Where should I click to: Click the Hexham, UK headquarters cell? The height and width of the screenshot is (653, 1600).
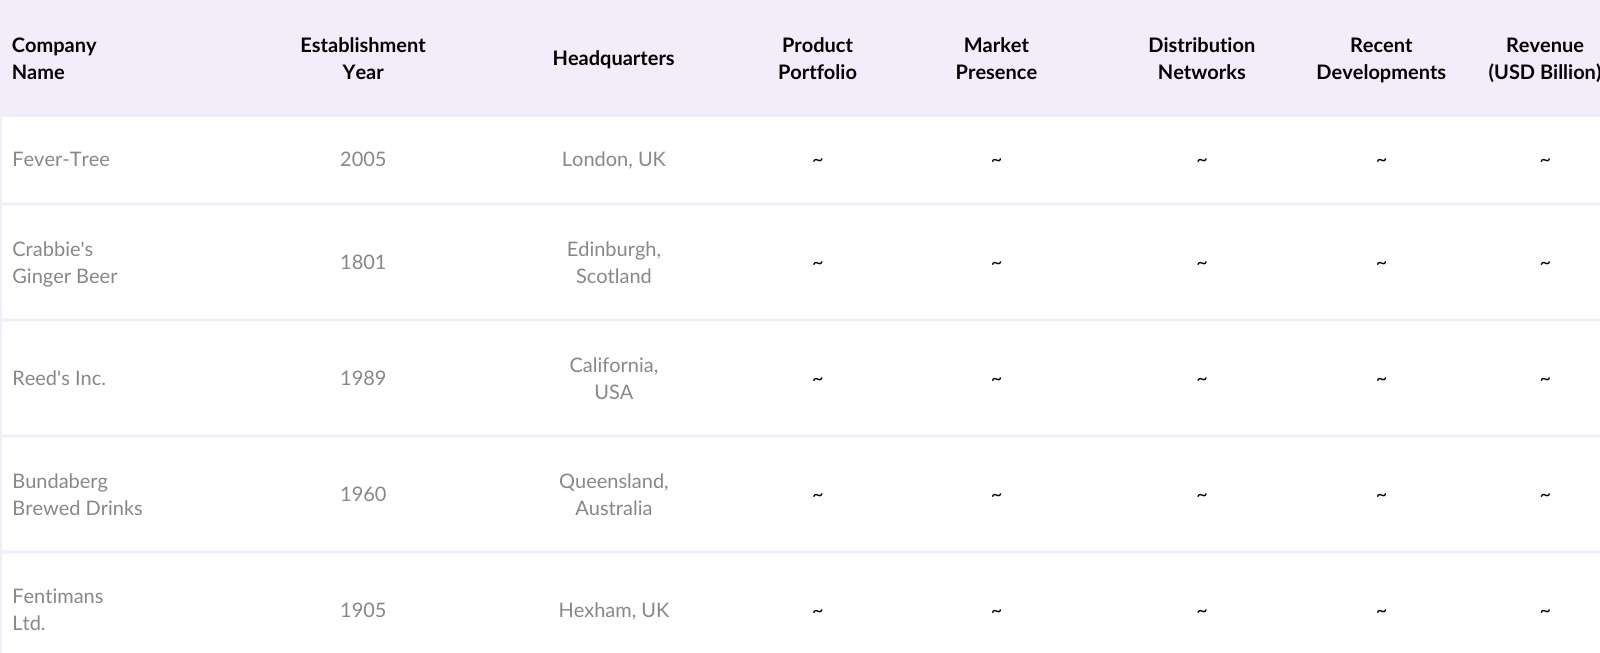click(x=613, y=610)
